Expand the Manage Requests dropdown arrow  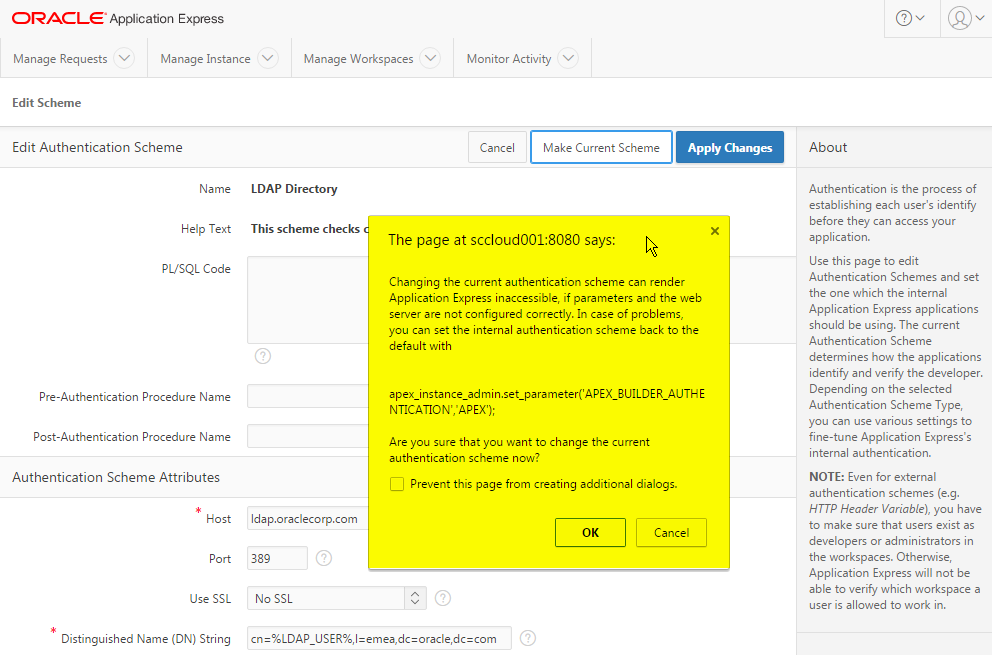(124, 58)
